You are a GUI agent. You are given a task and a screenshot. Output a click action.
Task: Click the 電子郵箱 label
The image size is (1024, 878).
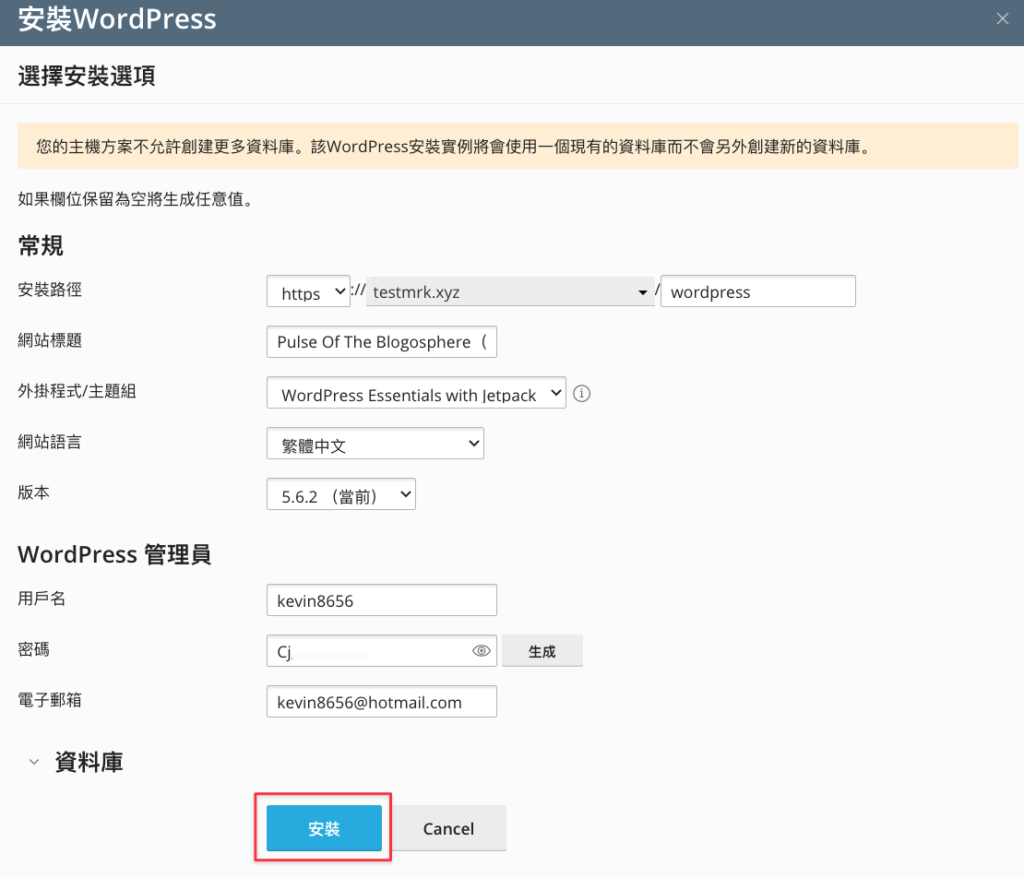50,700
